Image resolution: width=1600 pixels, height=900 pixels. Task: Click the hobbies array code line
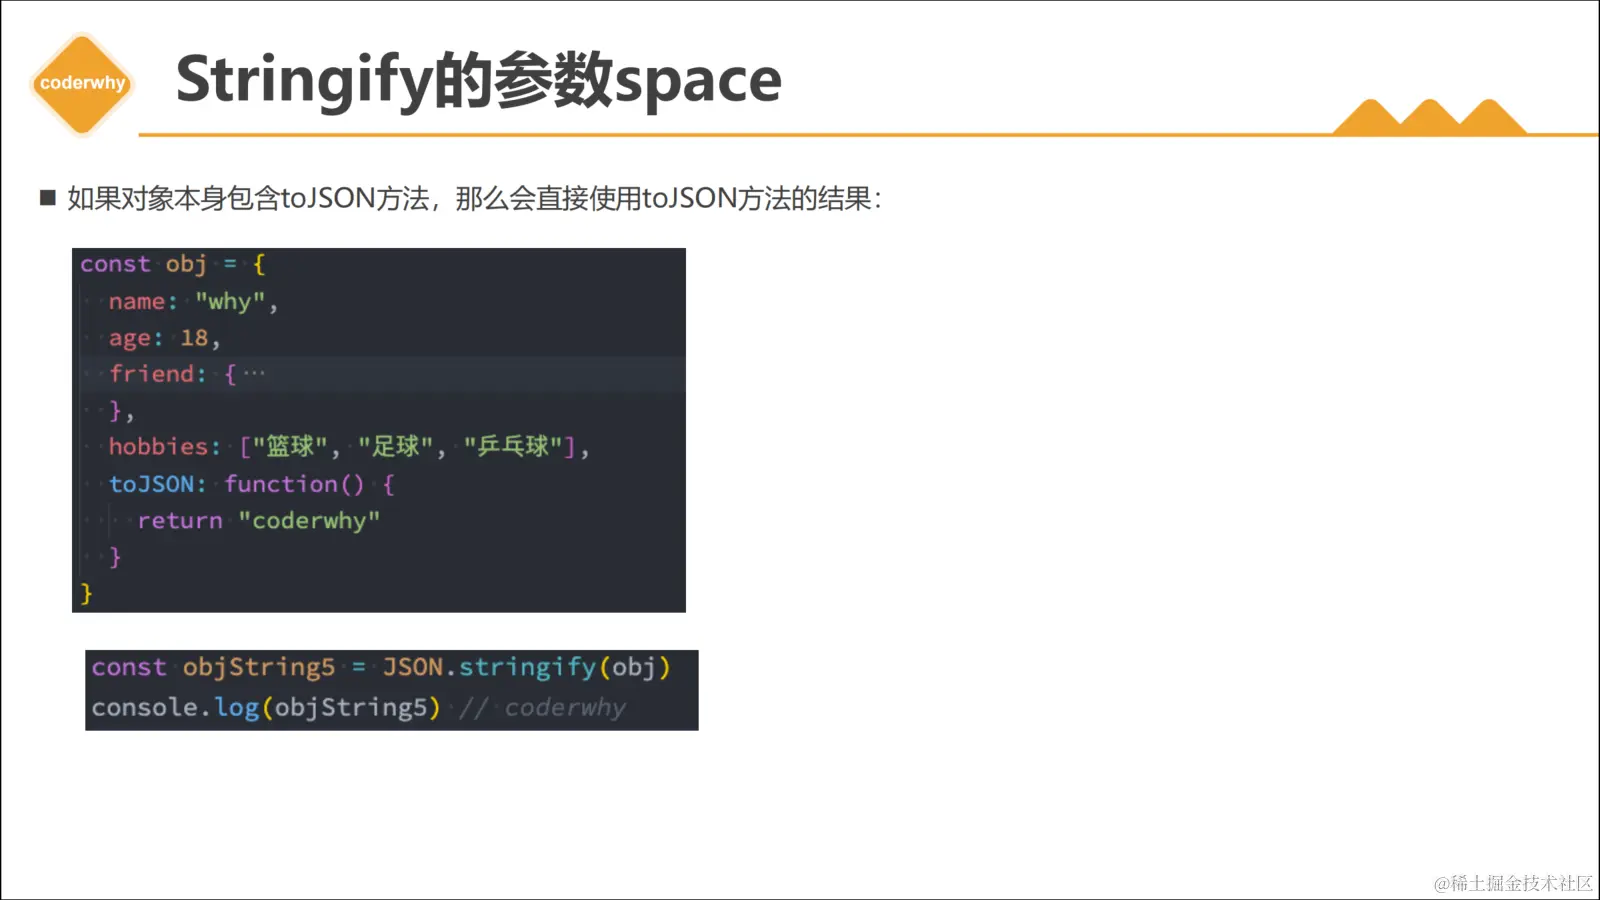click(349, 447)
